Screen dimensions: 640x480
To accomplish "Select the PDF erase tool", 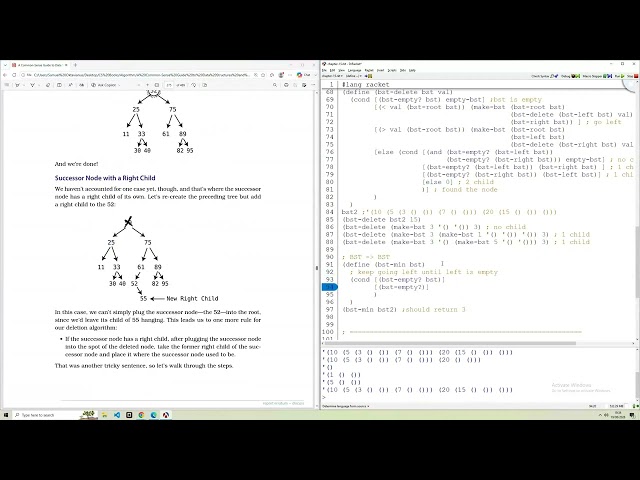I will coord(48,85).
